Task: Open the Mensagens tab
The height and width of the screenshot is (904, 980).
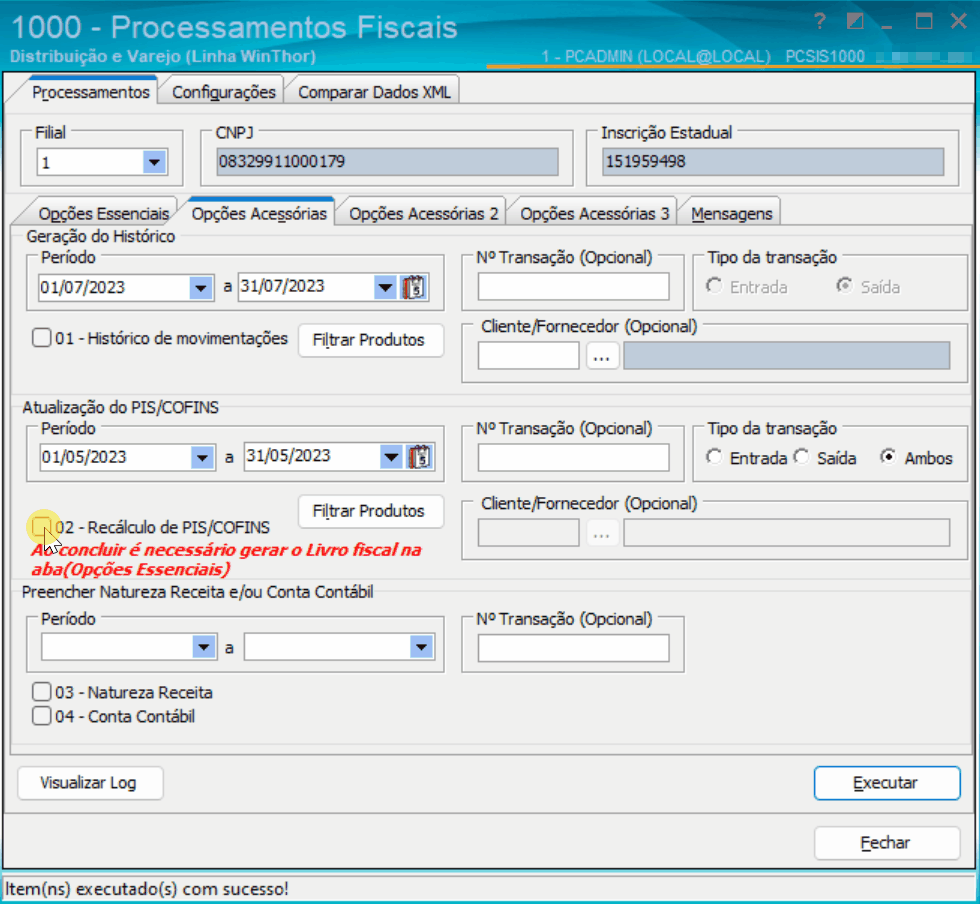Action: click(x=731, y=214)
